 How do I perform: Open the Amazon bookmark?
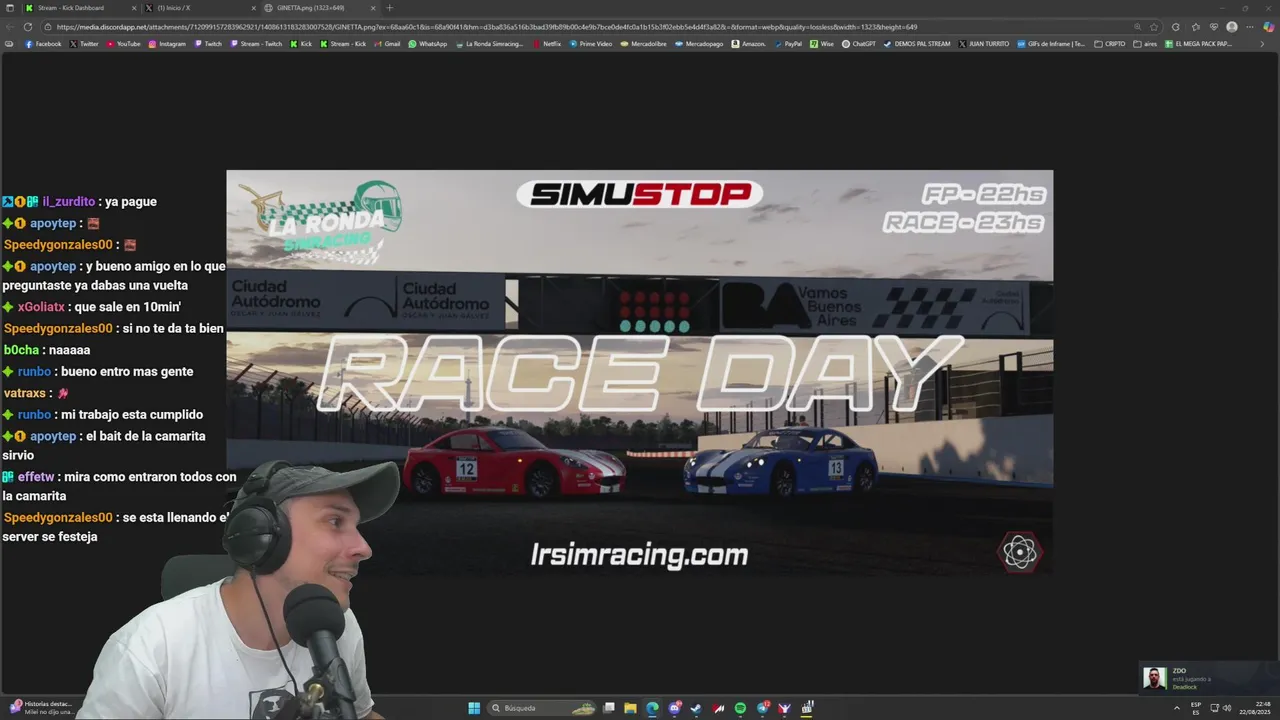pos(749,44)
